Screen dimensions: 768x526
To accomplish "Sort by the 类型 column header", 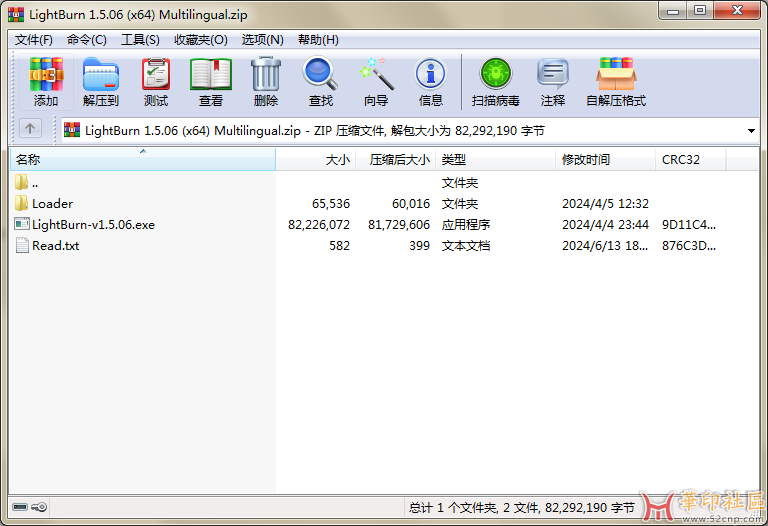I will point(496,159).
